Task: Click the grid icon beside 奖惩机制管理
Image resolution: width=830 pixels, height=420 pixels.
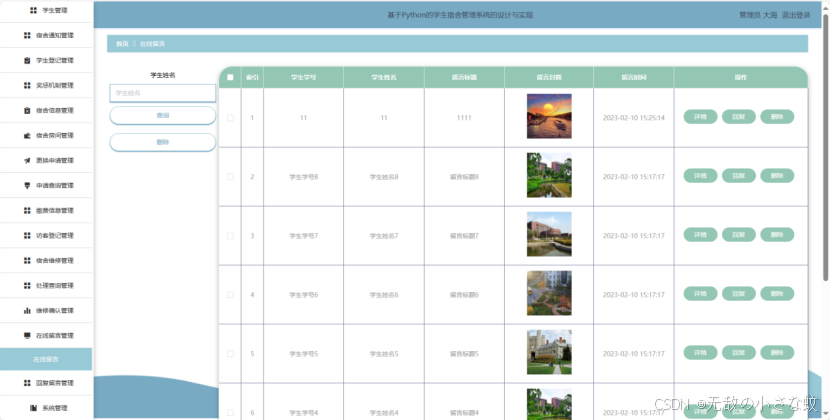Action: point(27,85)
